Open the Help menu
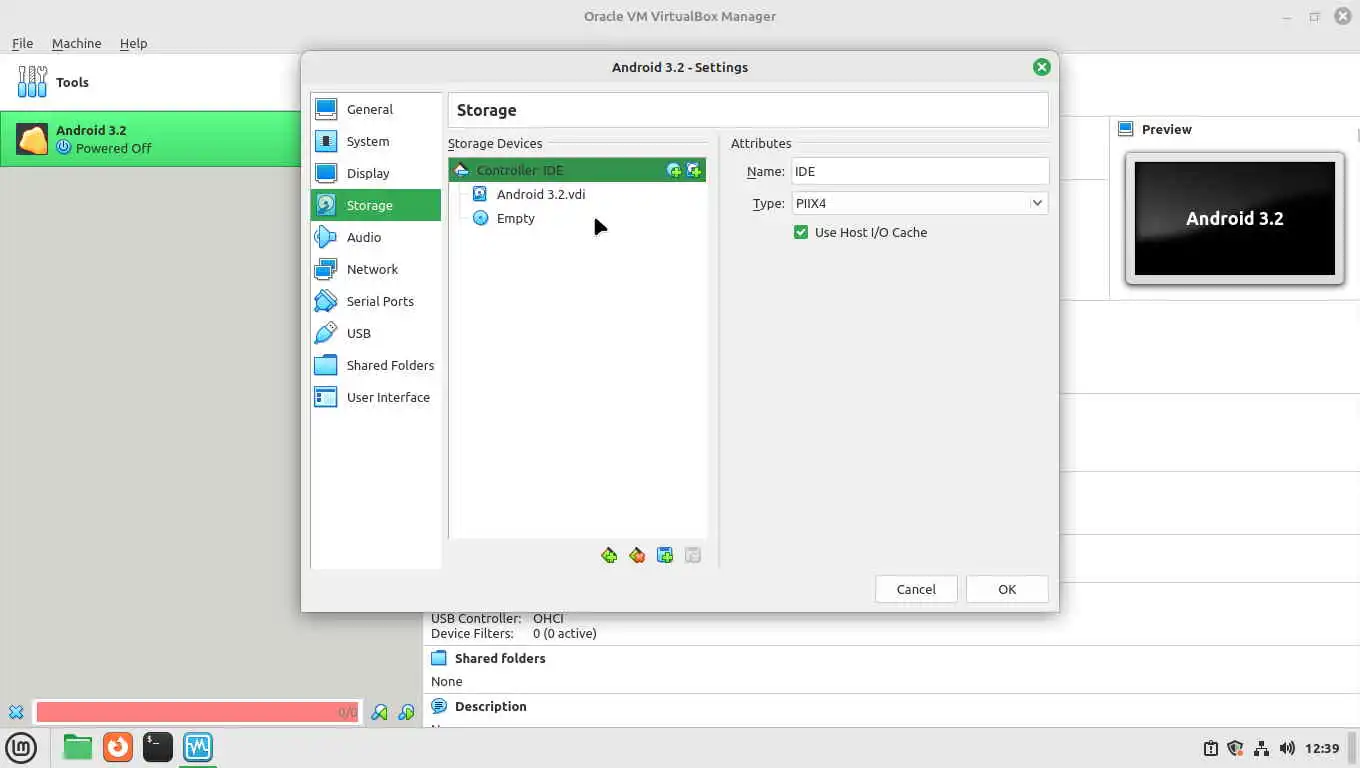 (x=133, y=43)
